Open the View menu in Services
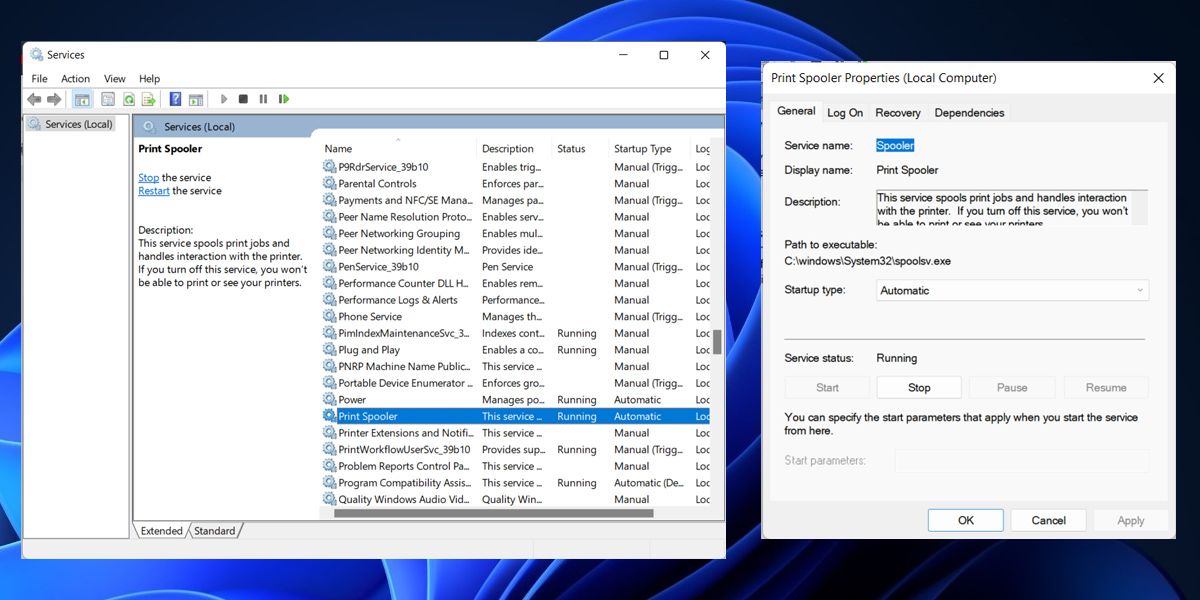Viewport: 1200px width, 600px height. coord(115,78)
